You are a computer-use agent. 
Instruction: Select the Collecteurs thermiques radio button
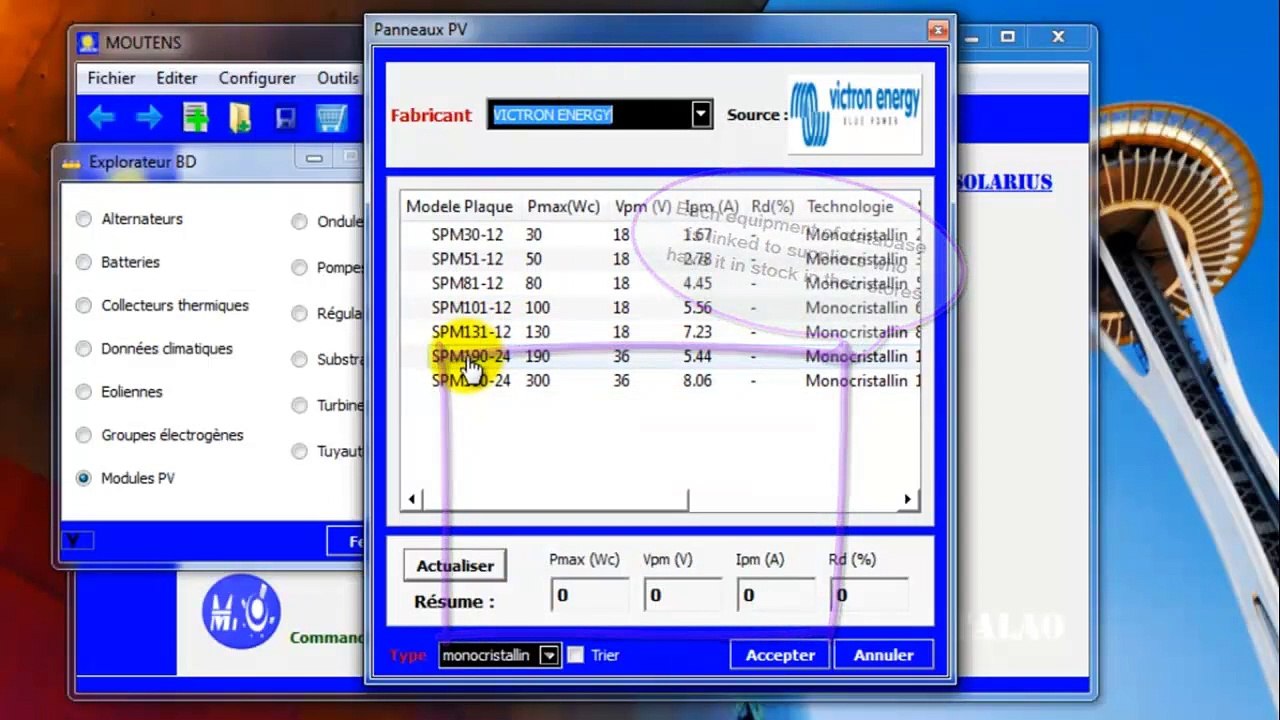[83, 306]
